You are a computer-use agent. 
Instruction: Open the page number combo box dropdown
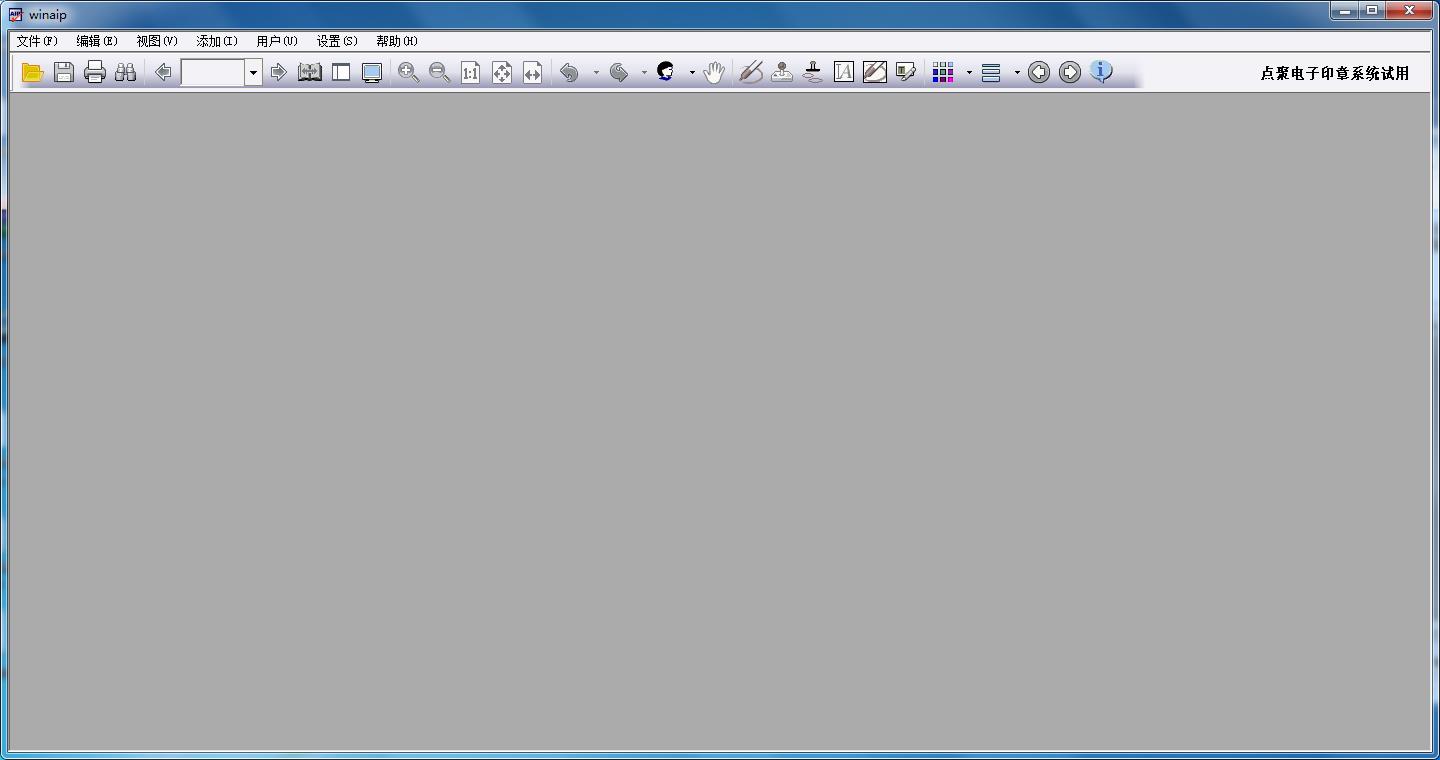253,72
